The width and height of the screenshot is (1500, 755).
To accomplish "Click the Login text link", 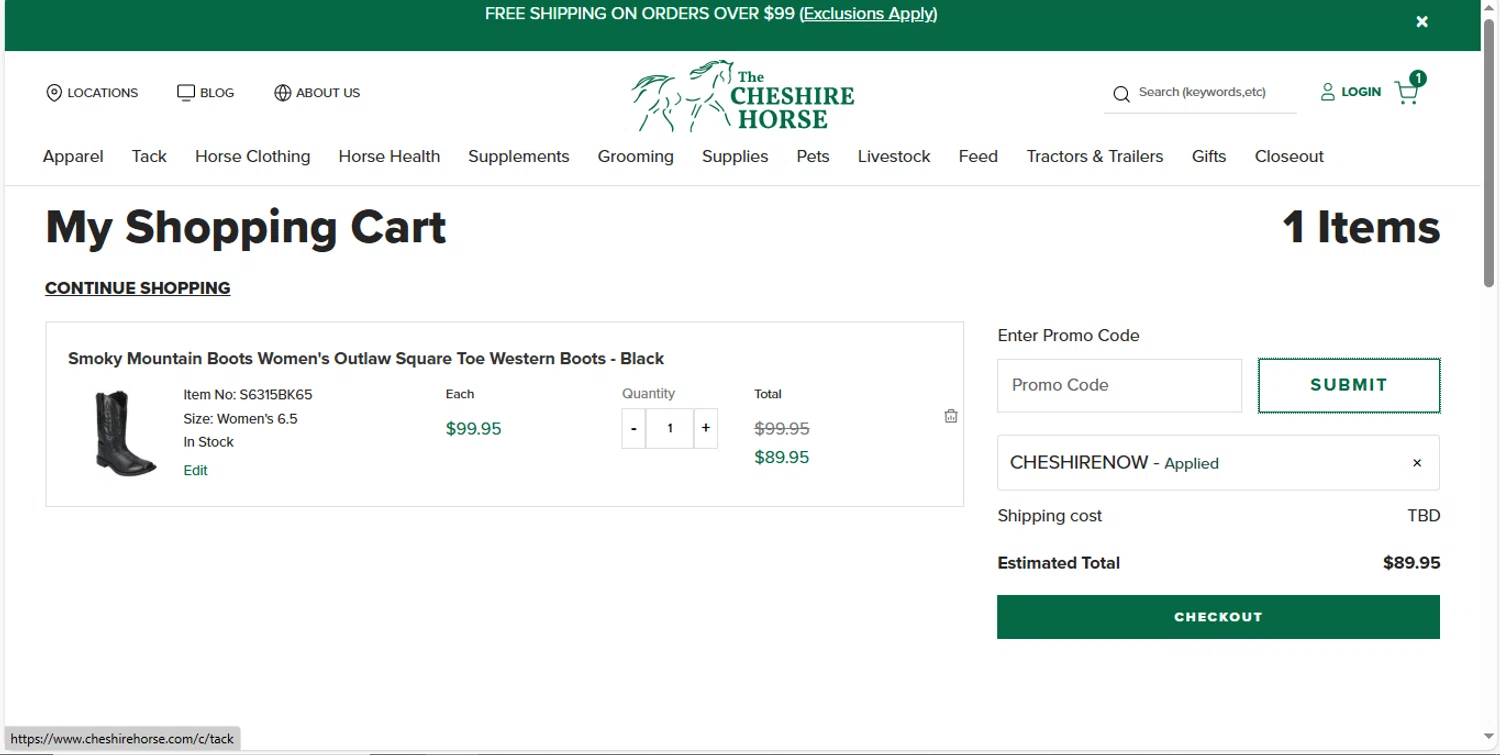I will click(x=1361, y=92).
